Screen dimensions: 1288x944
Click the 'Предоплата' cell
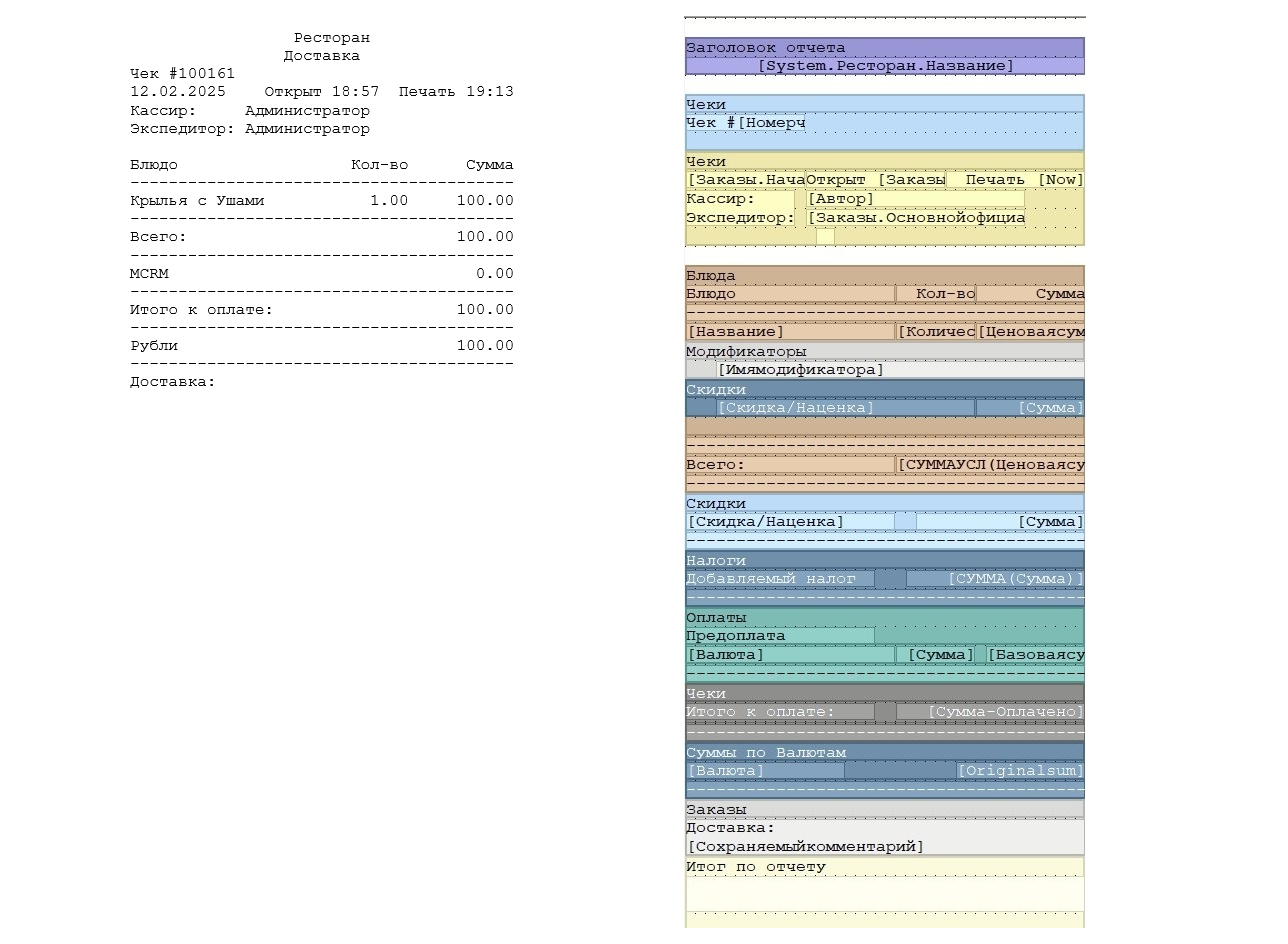pyautogui.click(x=780, y=636)
